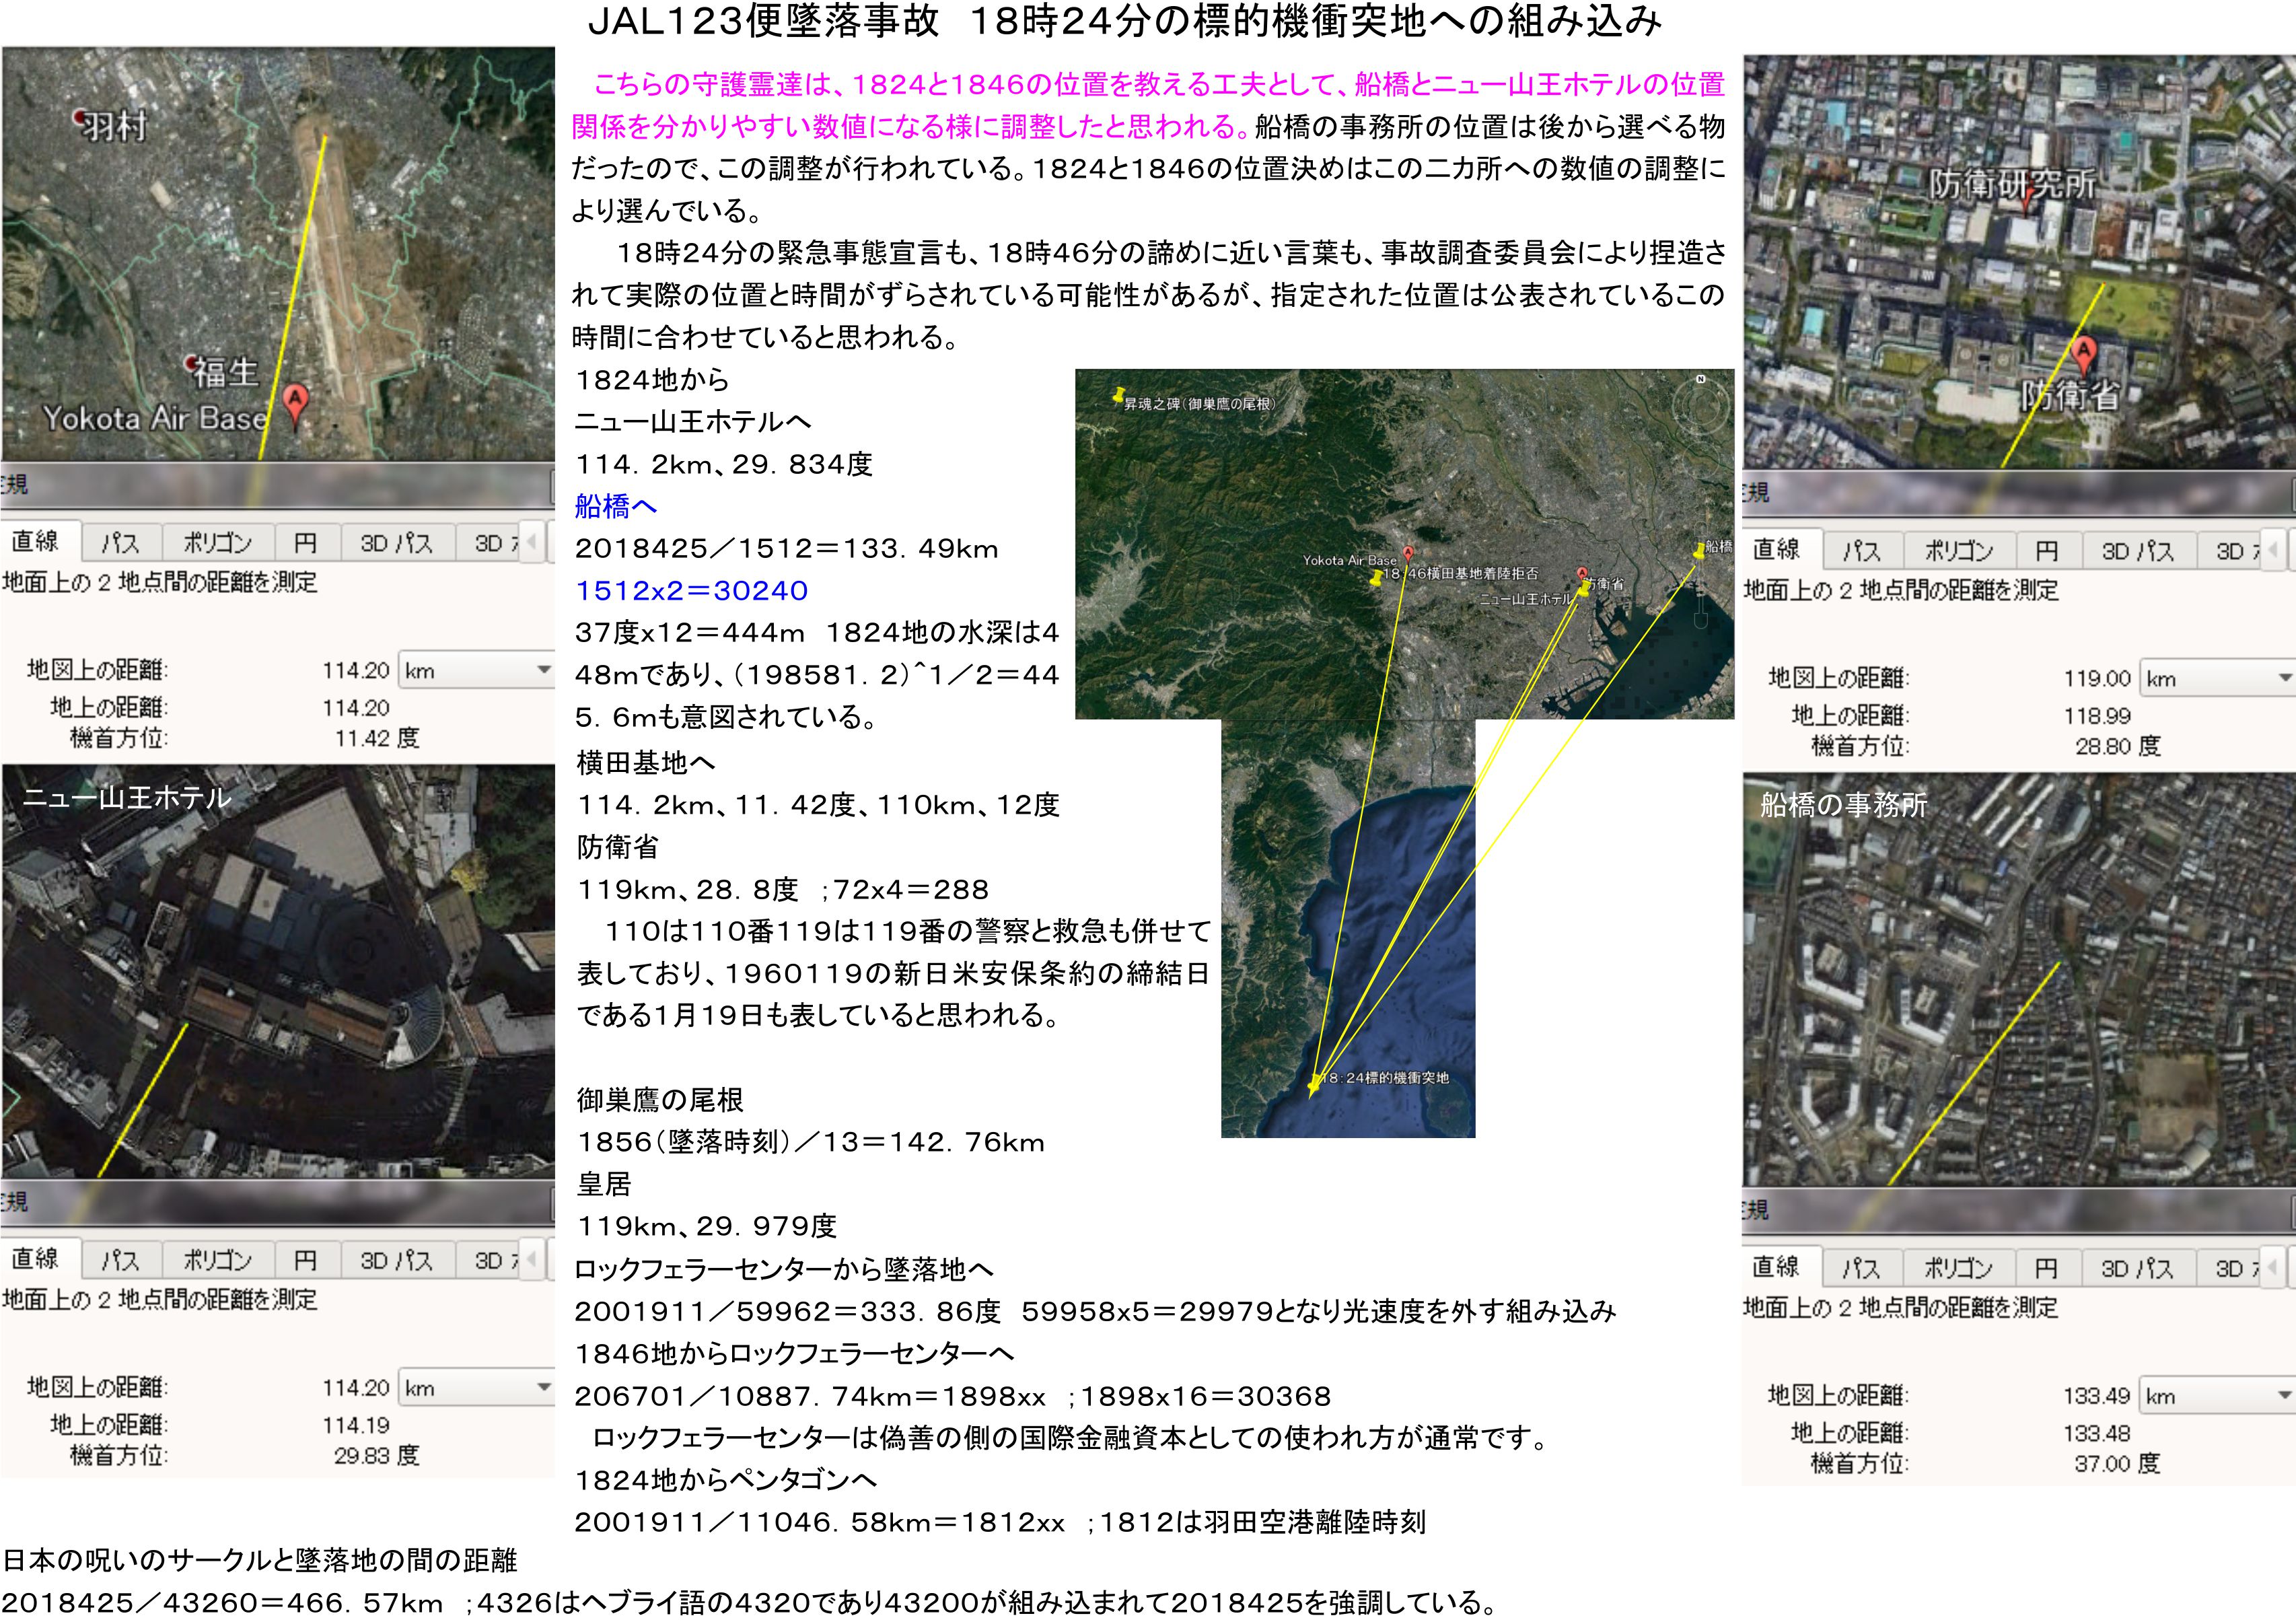2296x1622 pixels.
Task: Click the yellow pushpin at 昇魂之碑
Action: point(1118,397)
